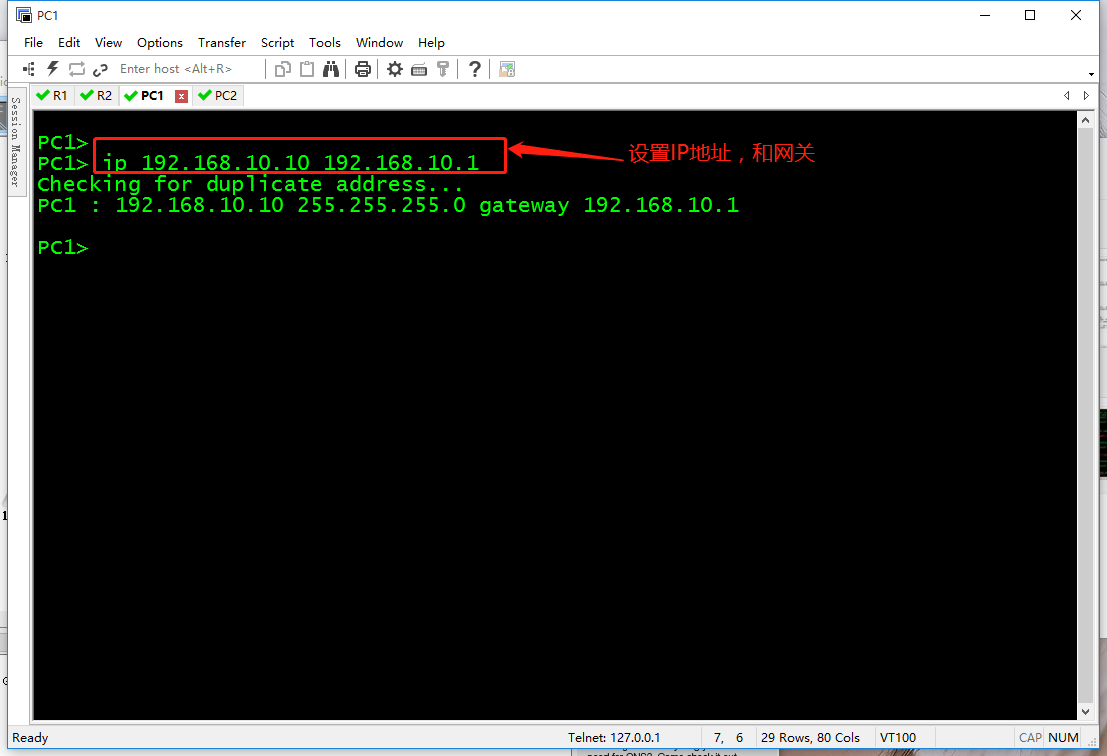Open the Help menu
Screen dimensions: 1107x756
[431, 43]
